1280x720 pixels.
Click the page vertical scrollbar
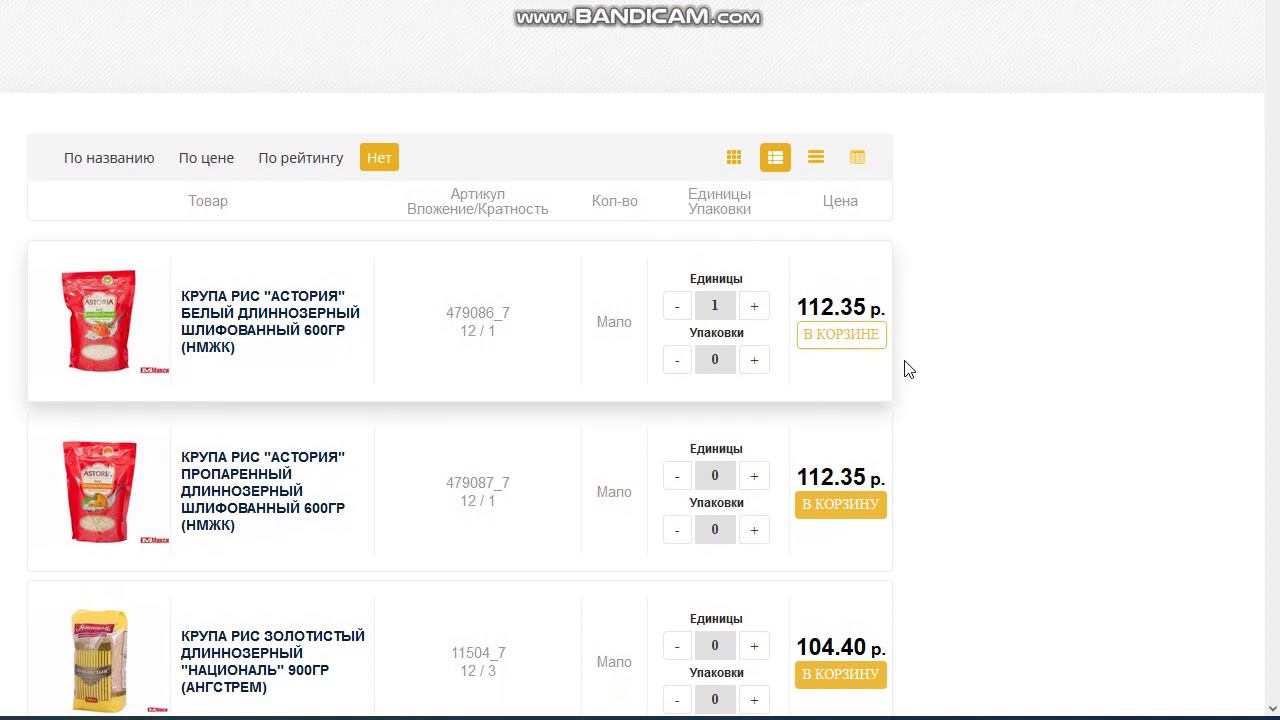[1272, 360]
